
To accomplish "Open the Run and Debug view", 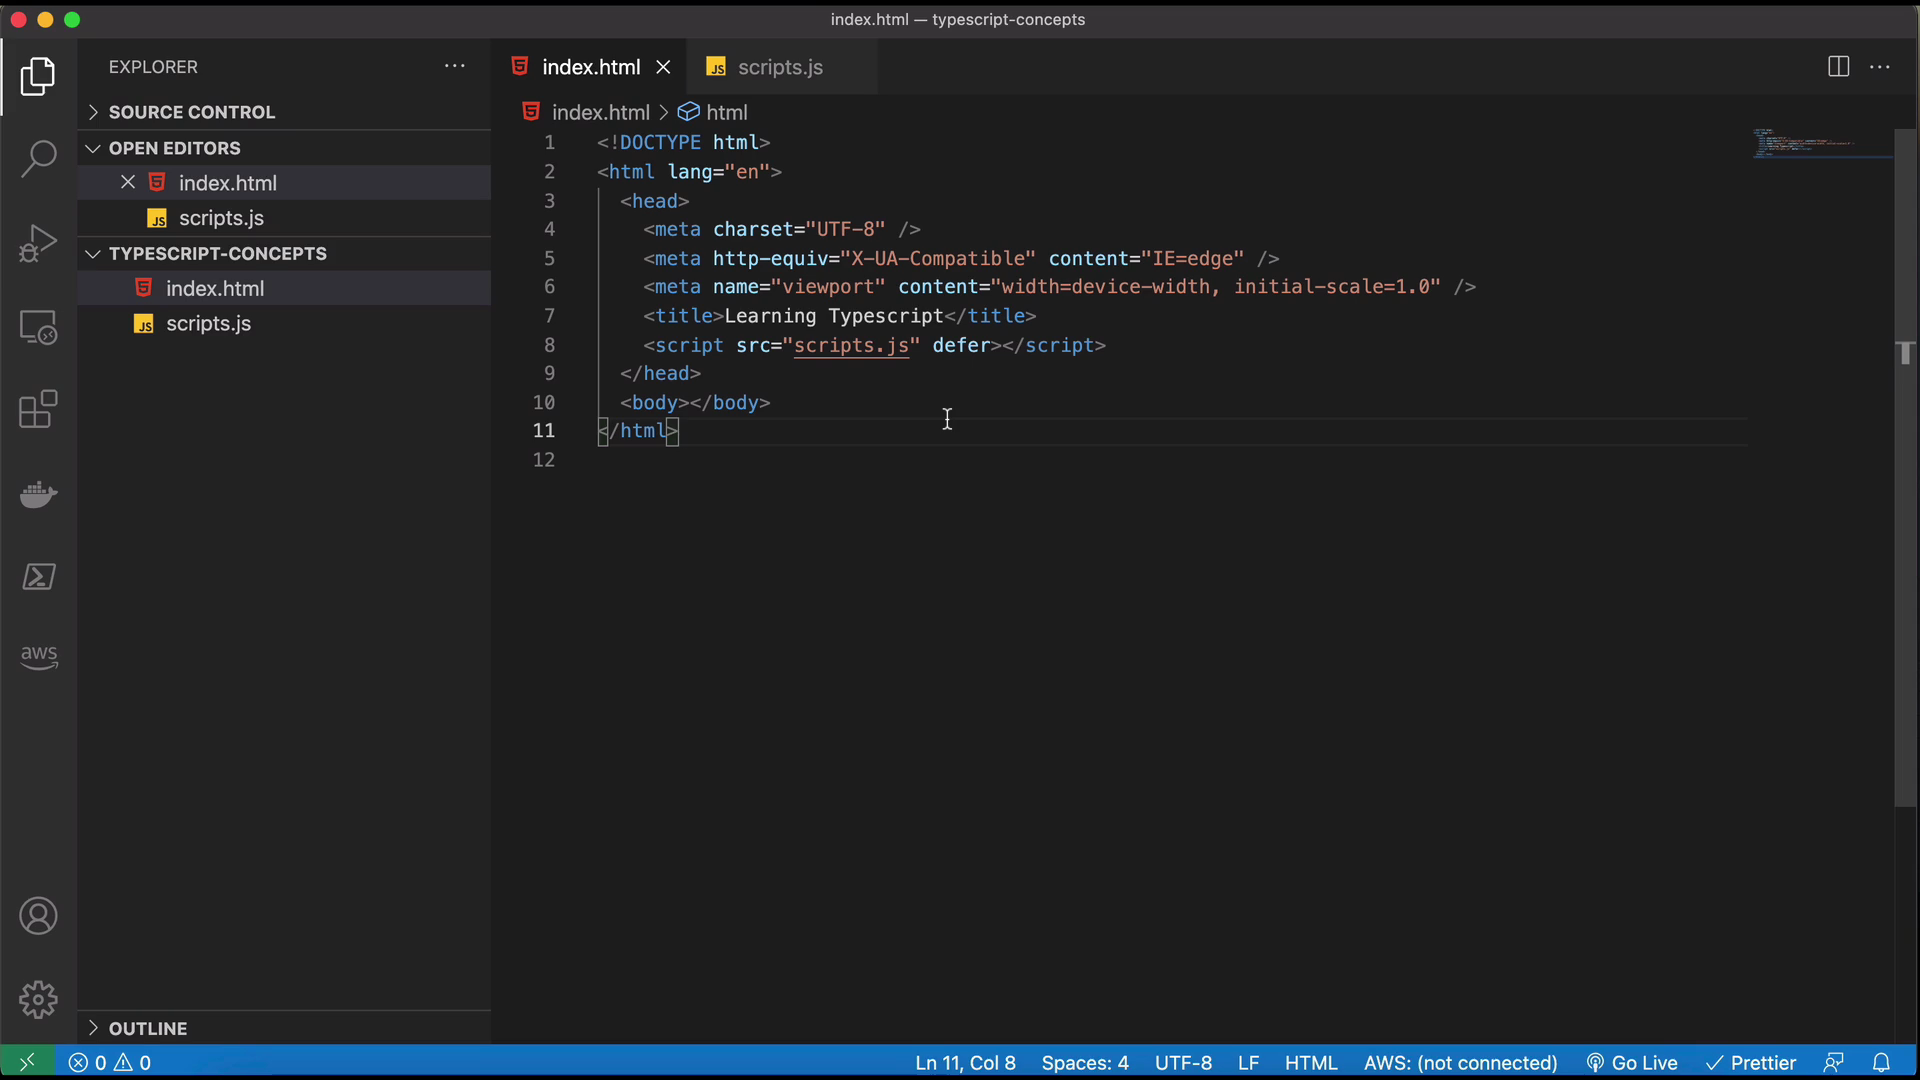I will click(x=38, y=243).
